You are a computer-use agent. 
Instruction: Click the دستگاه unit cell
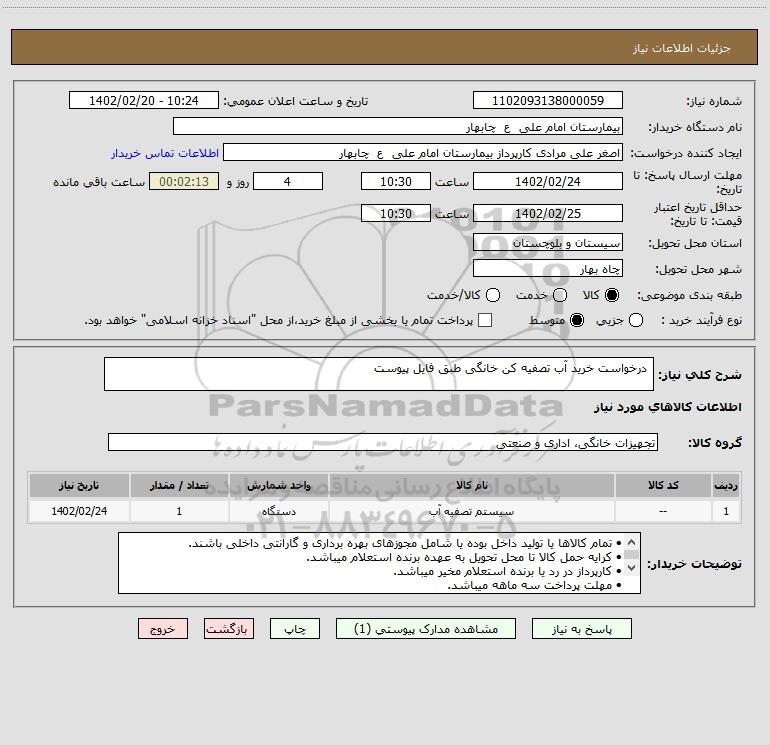[279, 511]
